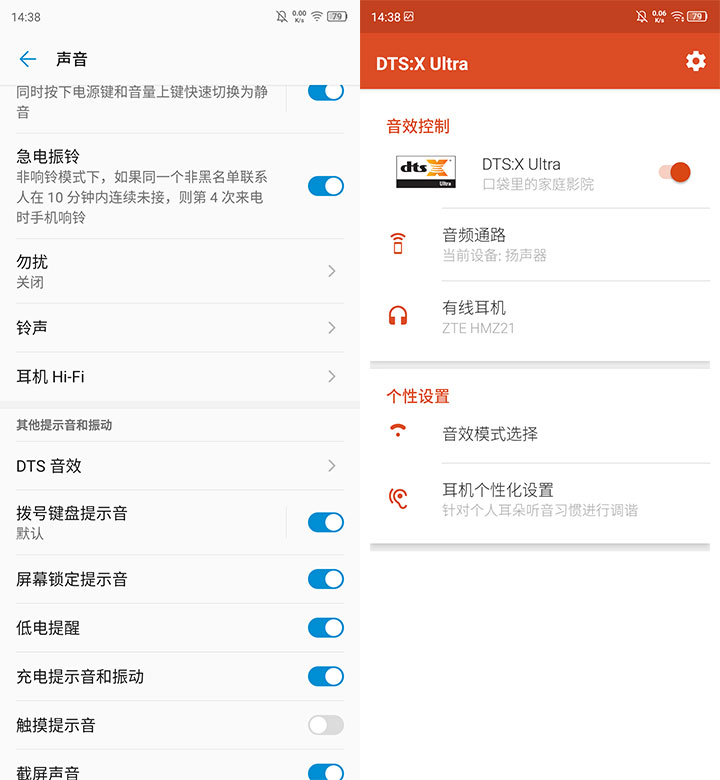Tap the Wi-Fi icon in left status bar
The height and width of the screenshot is (780, 720).
[x=317, y=16]
